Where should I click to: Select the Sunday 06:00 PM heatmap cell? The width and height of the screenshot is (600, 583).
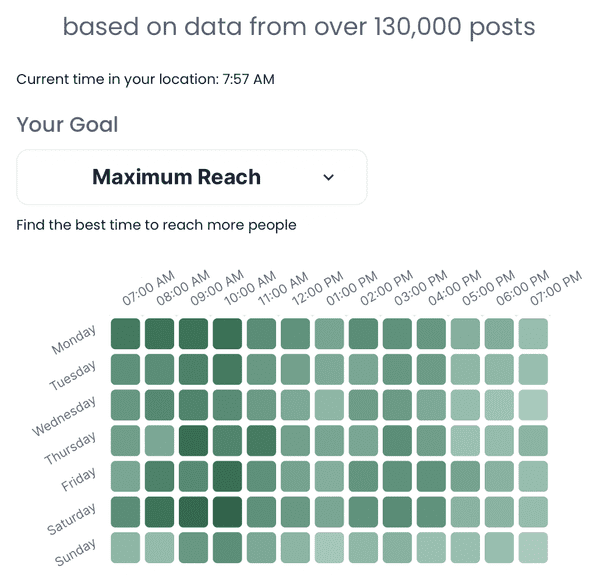(x=499, y=547)
